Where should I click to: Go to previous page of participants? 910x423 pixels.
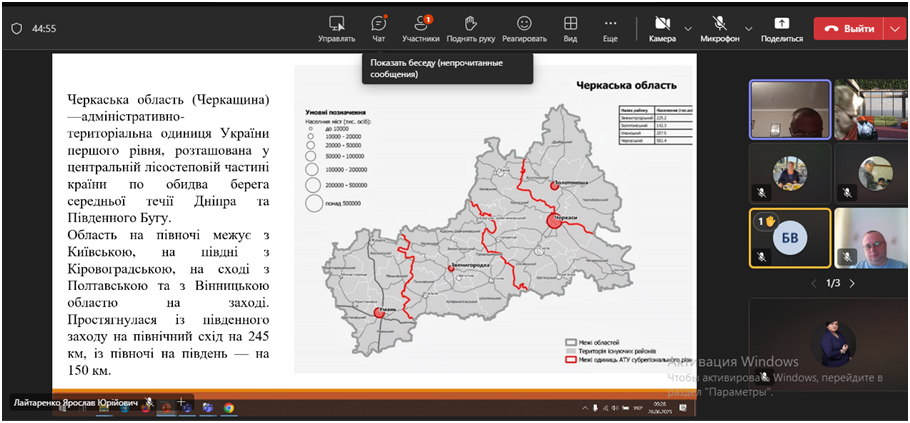[812, 284]
